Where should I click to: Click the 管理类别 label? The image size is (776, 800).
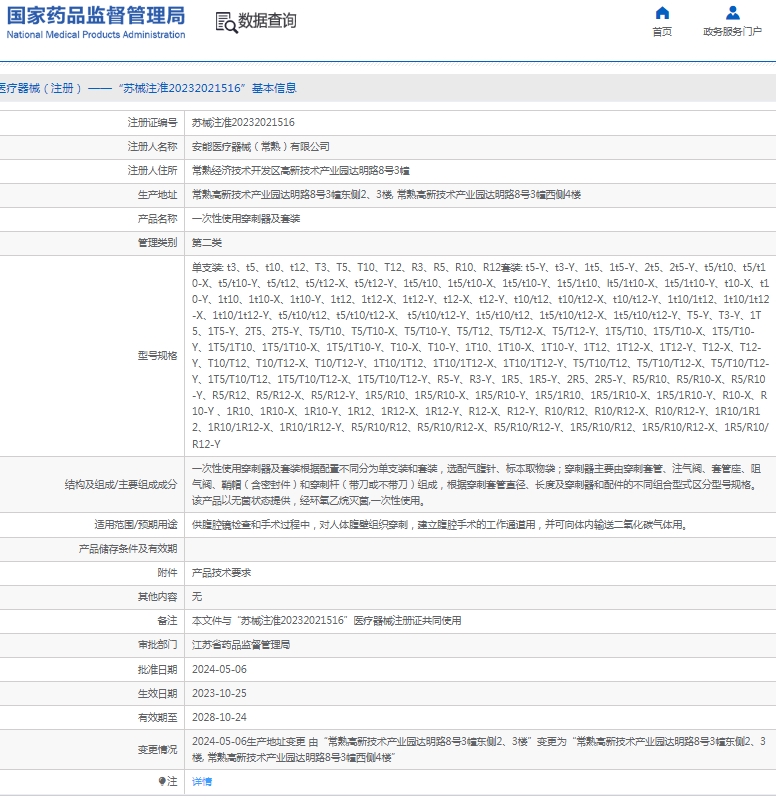coord(157,242)
